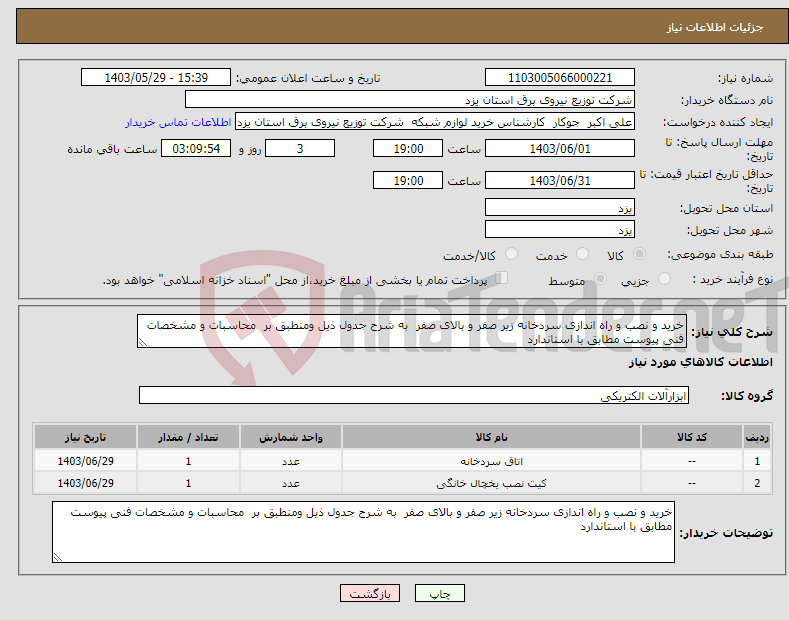This screenshot has width=789, height=620.
Task: Click the response deadline date 1403/06/01
Action: click(x=560, y=148)
